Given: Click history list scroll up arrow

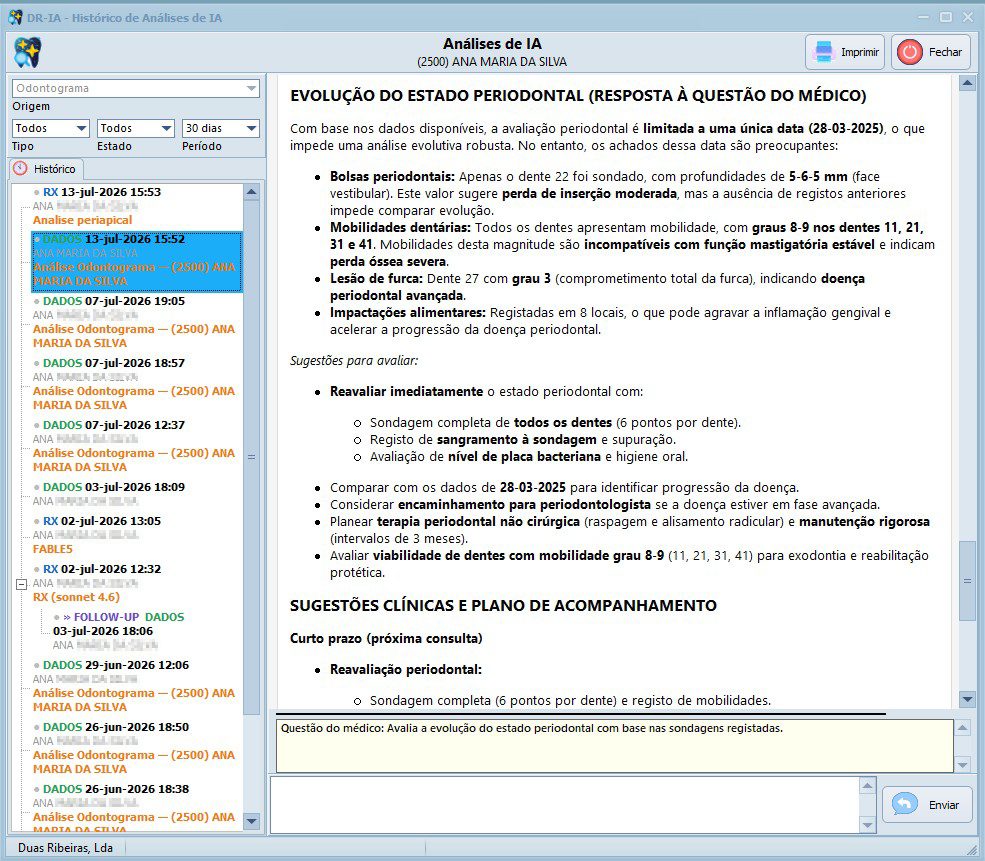Looking at the screenshot, I should [251, 192].
